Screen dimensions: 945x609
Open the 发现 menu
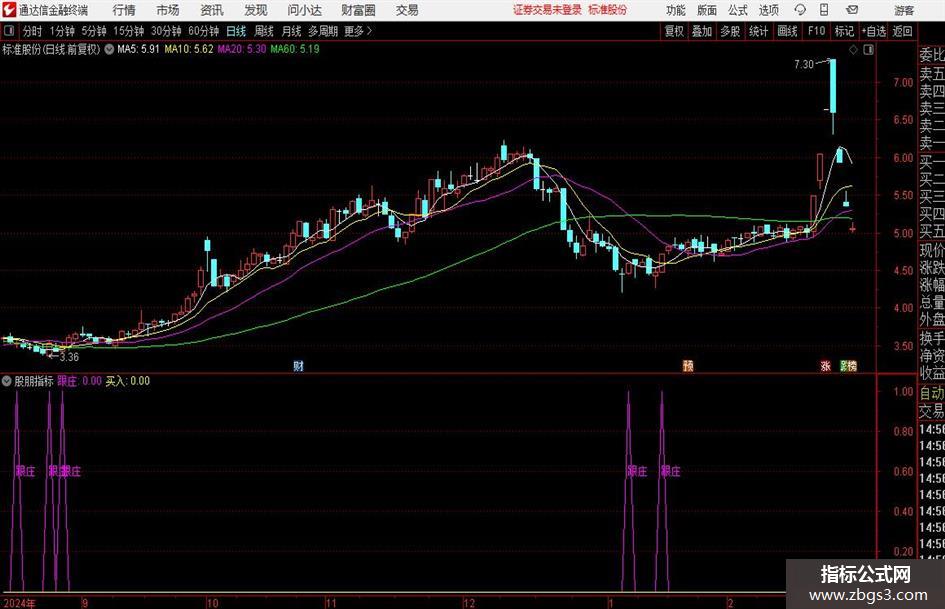[x=256, y=10]
